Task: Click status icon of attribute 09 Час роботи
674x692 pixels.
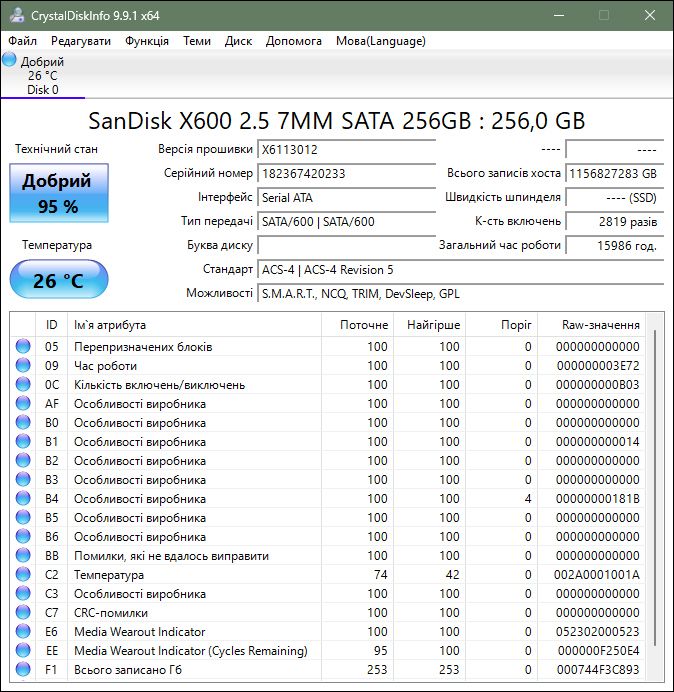Action: [23, 365]
